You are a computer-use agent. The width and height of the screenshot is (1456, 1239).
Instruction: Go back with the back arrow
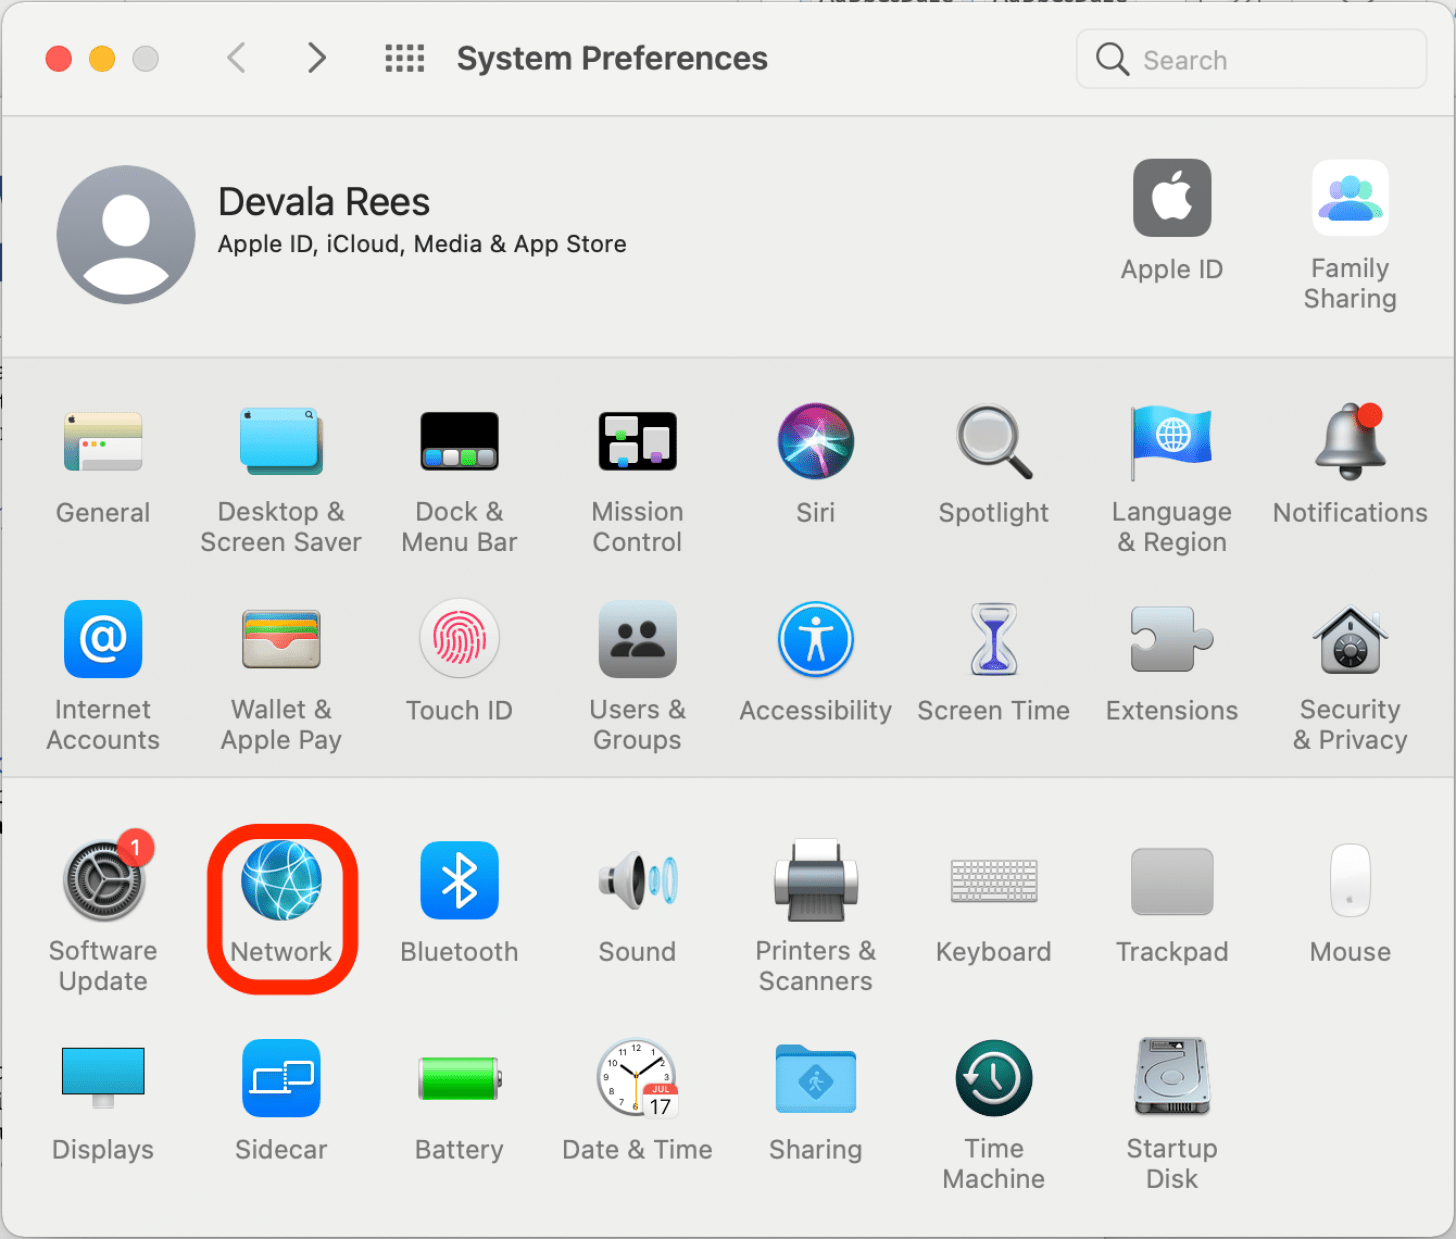[x=237, y=59]
